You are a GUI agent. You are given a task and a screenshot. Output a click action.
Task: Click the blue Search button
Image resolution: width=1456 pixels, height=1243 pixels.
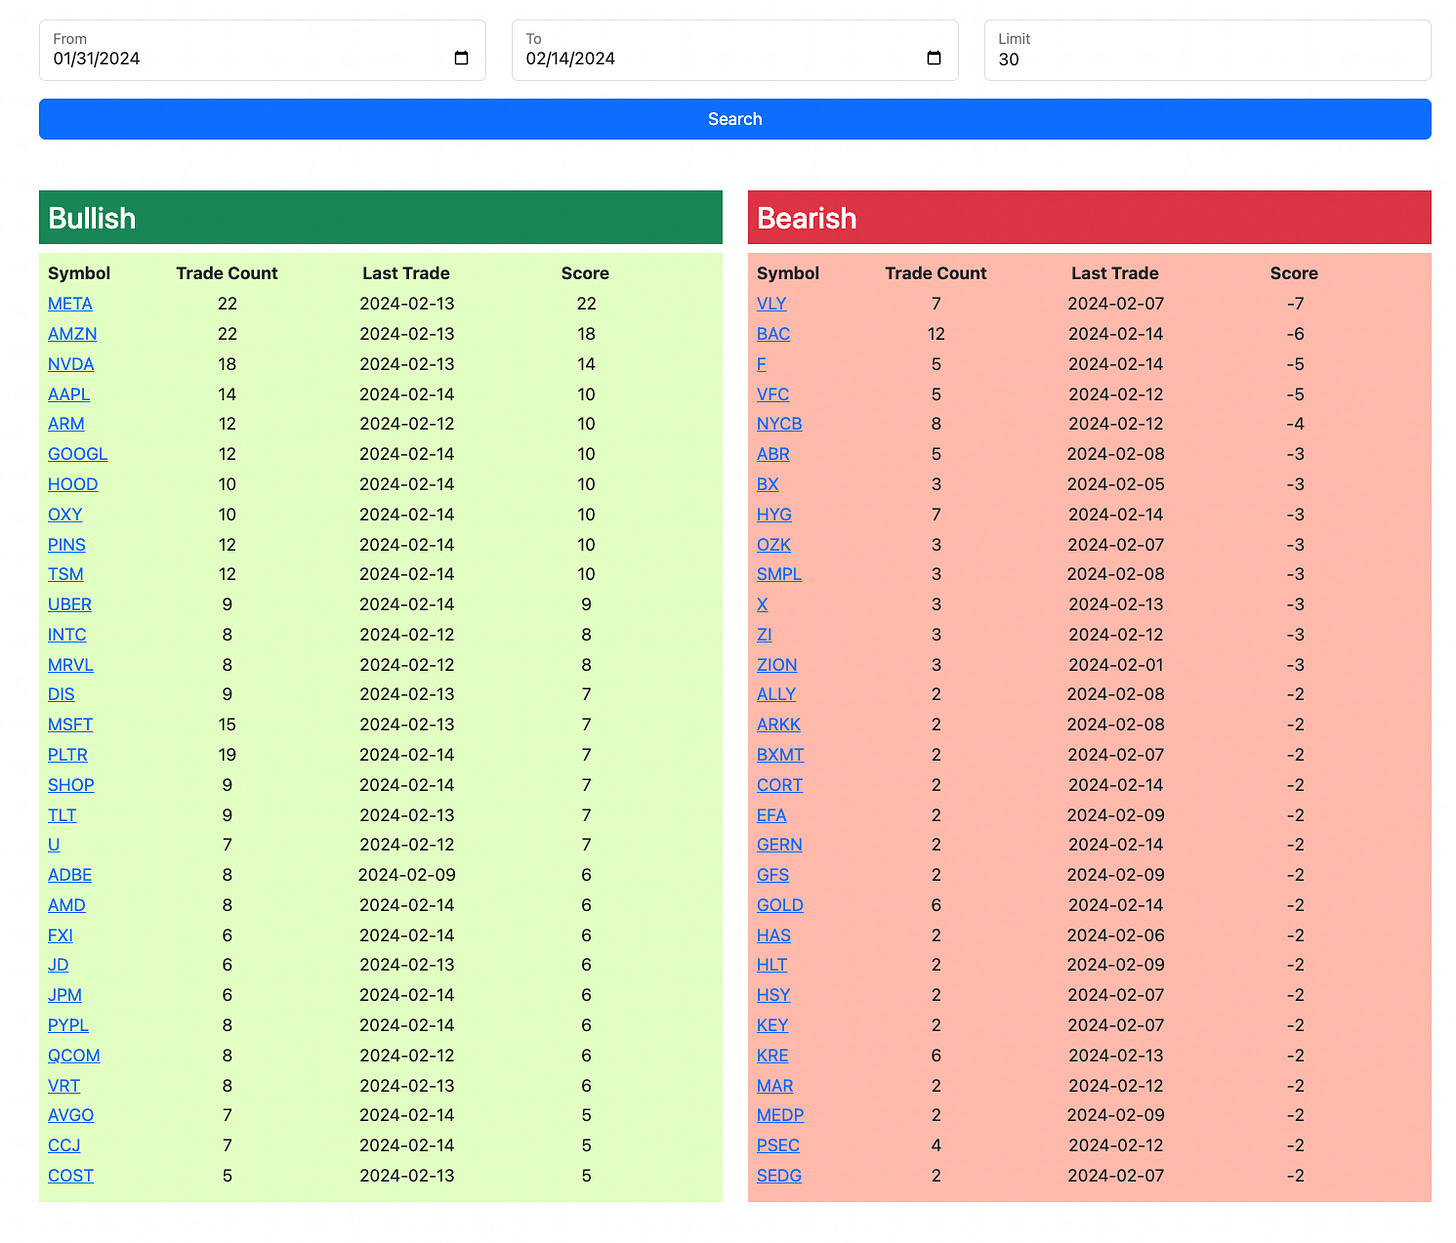(735, 119)
